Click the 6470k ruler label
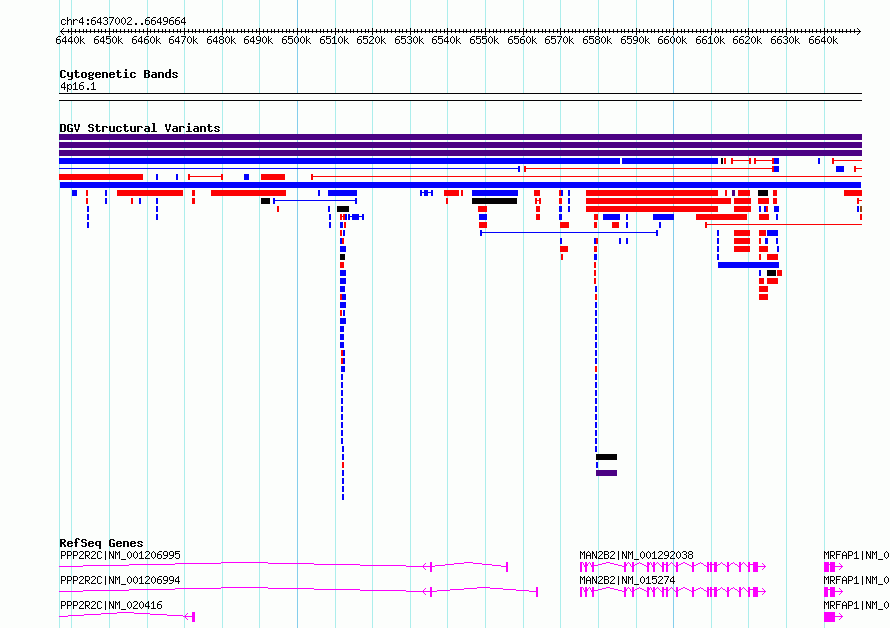Screen dimensions: 890x628 click(183, 40)
